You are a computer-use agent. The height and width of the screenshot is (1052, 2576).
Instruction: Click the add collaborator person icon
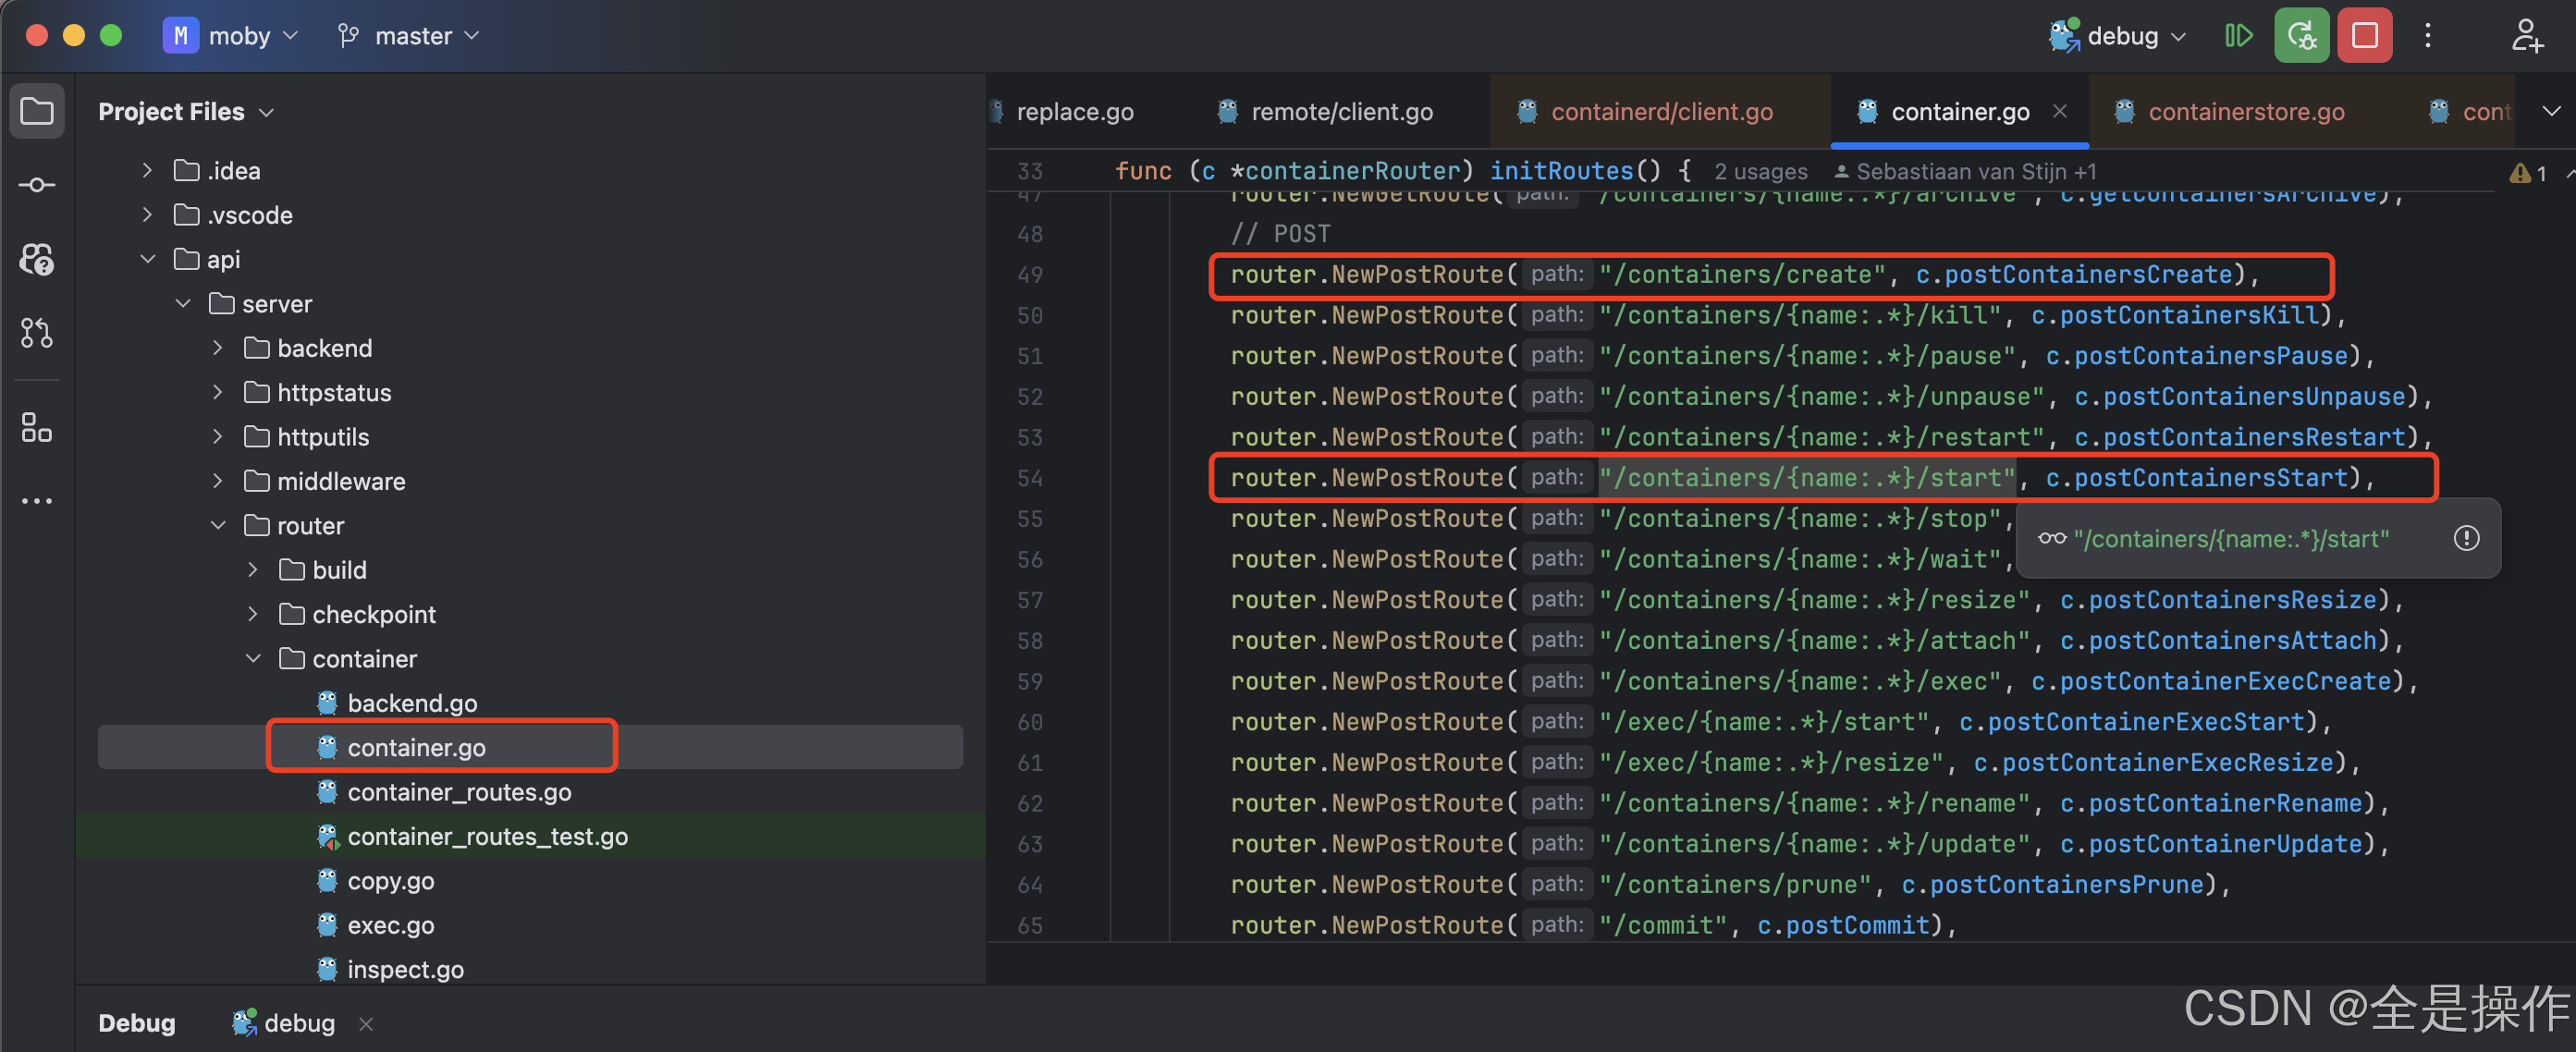pyautogui.click(x=2526, y=36)
